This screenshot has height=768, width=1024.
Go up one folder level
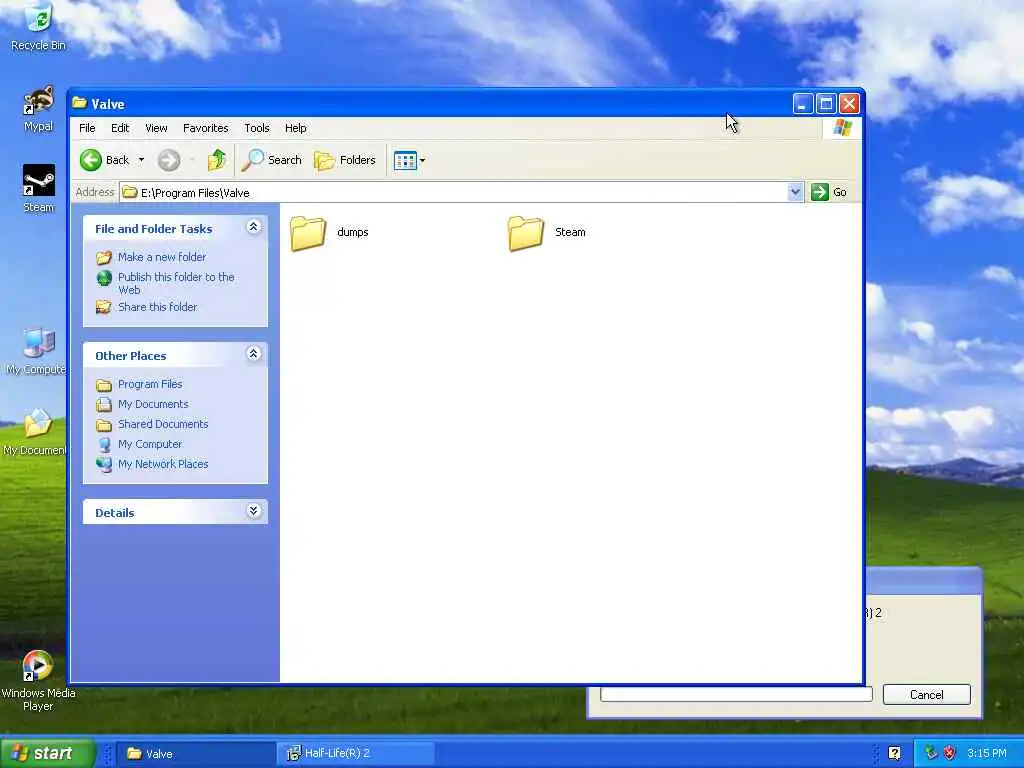(x=216, y=160)
